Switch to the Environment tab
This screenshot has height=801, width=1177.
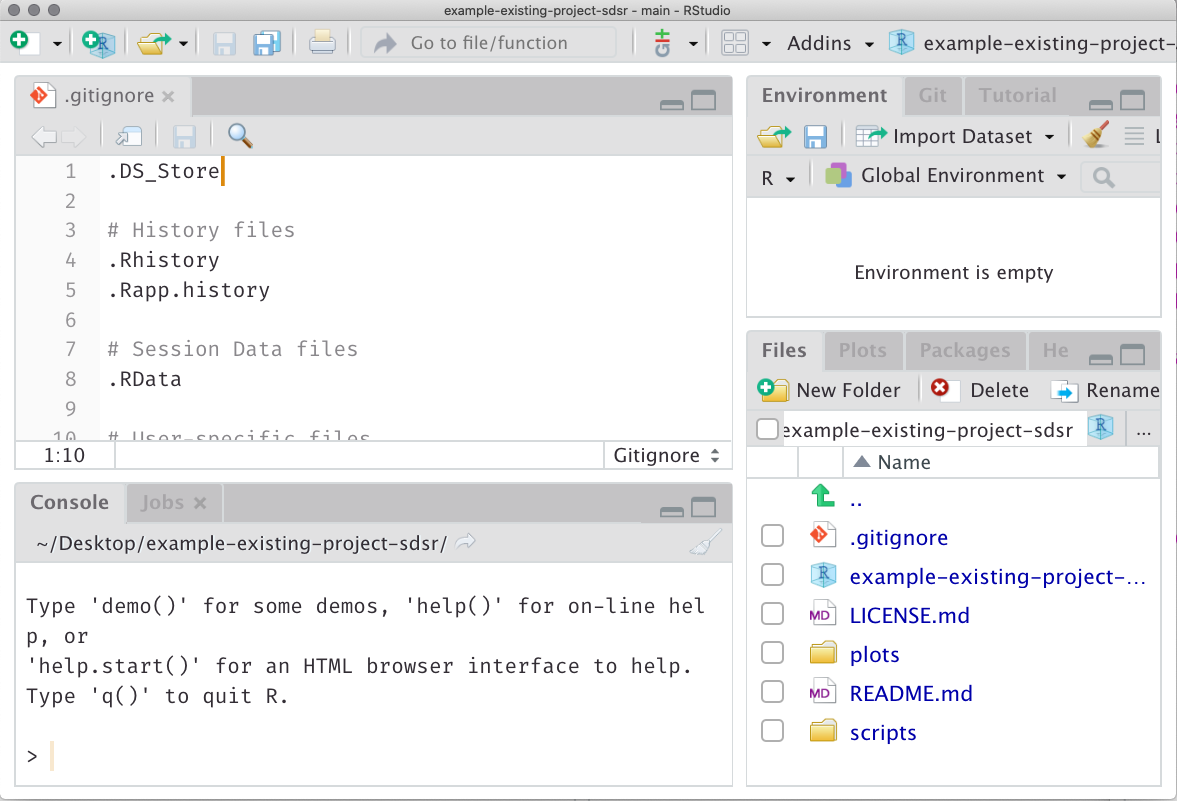824,95
